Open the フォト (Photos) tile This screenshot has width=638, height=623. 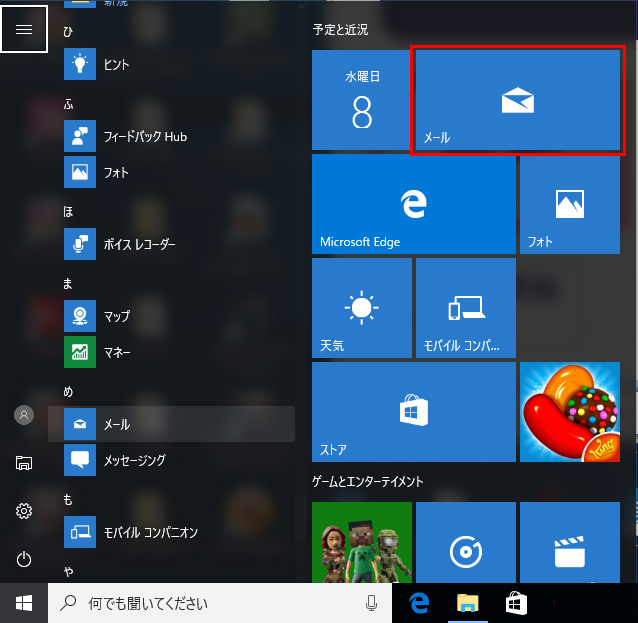pos(570,204)
